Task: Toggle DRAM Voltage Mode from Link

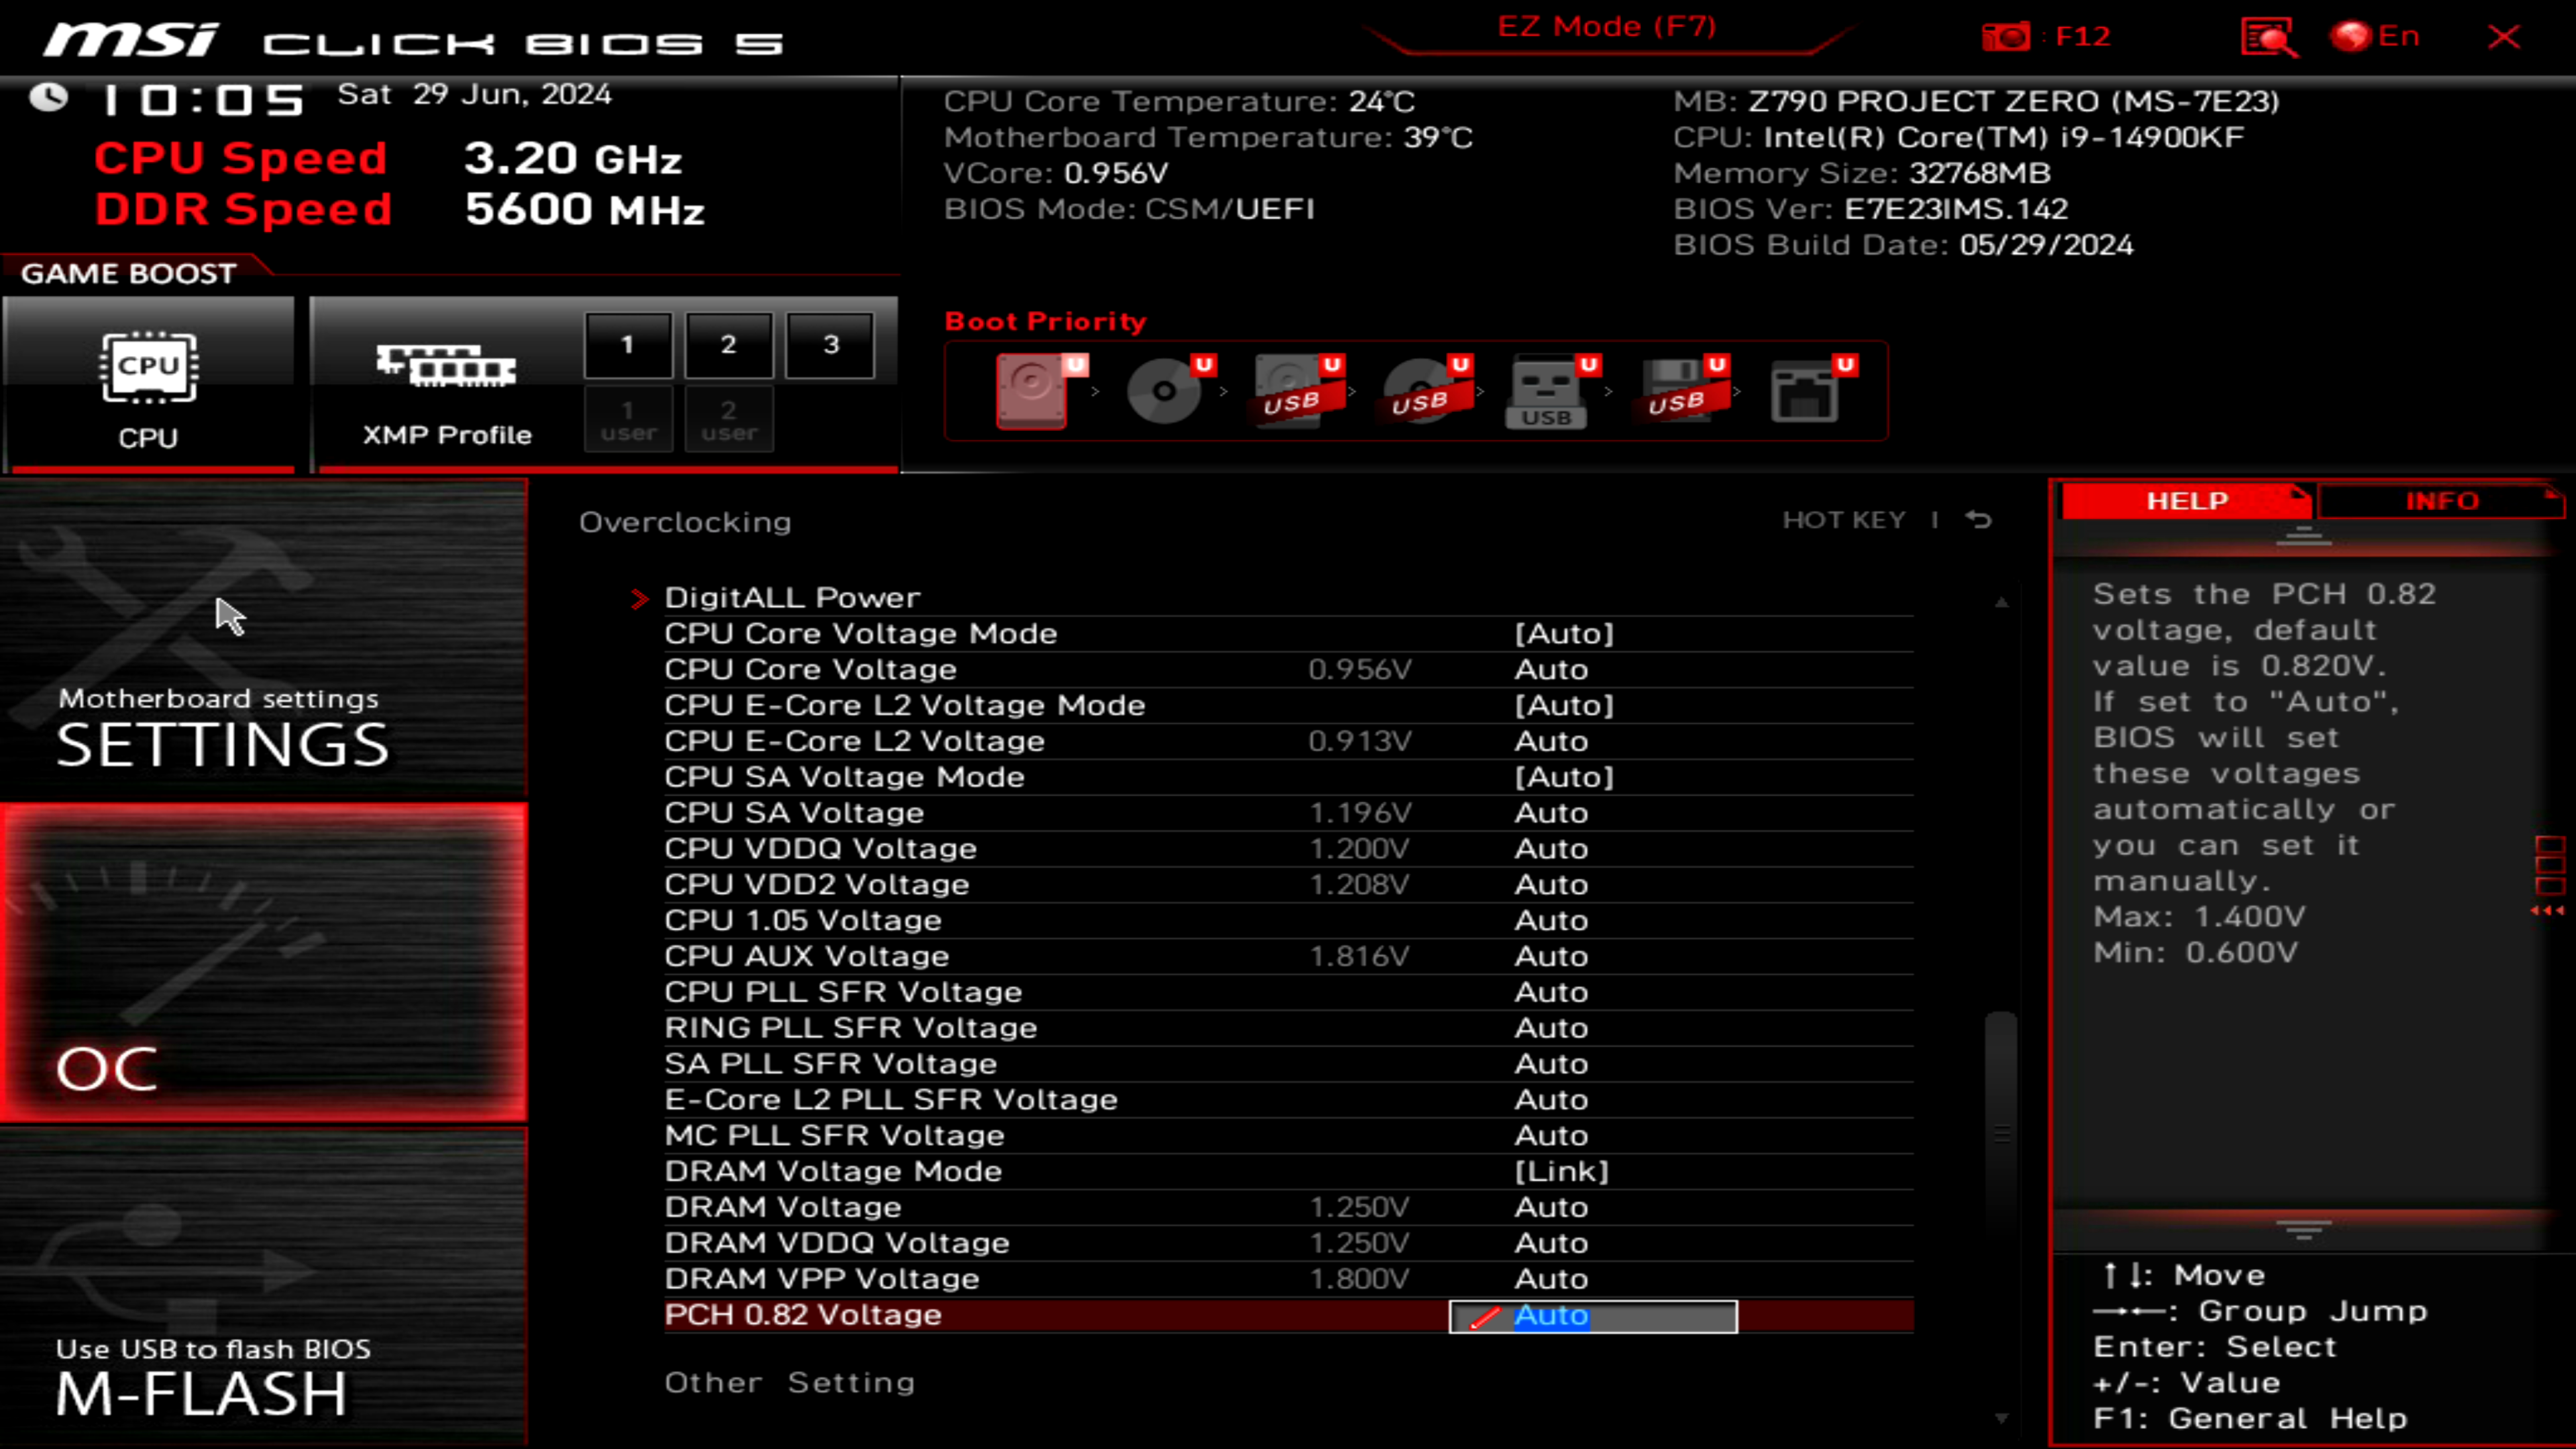Action: click(1562, 1171)
